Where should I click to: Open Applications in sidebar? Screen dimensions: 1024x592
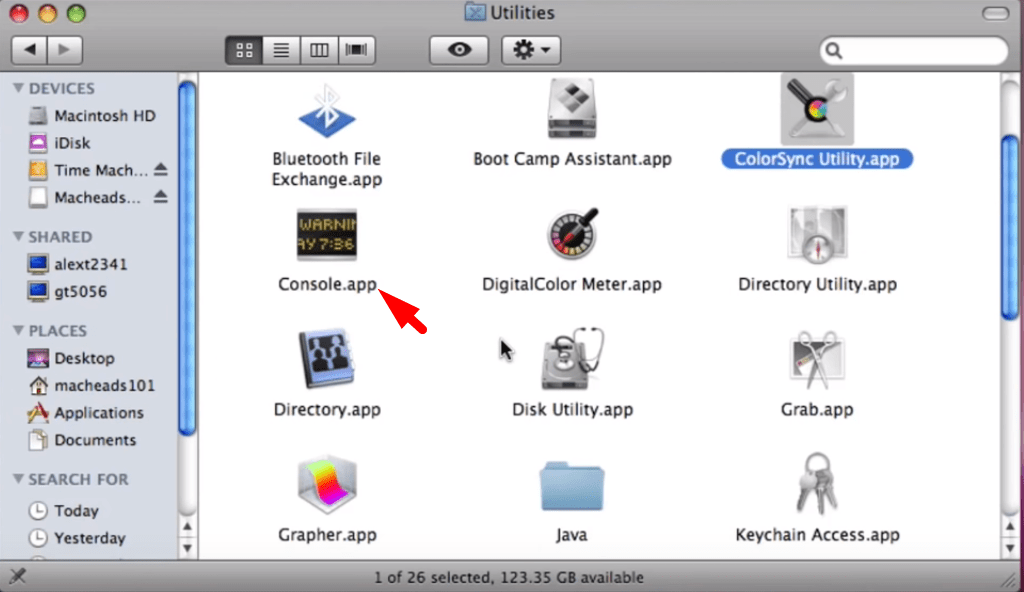[86, 413]
